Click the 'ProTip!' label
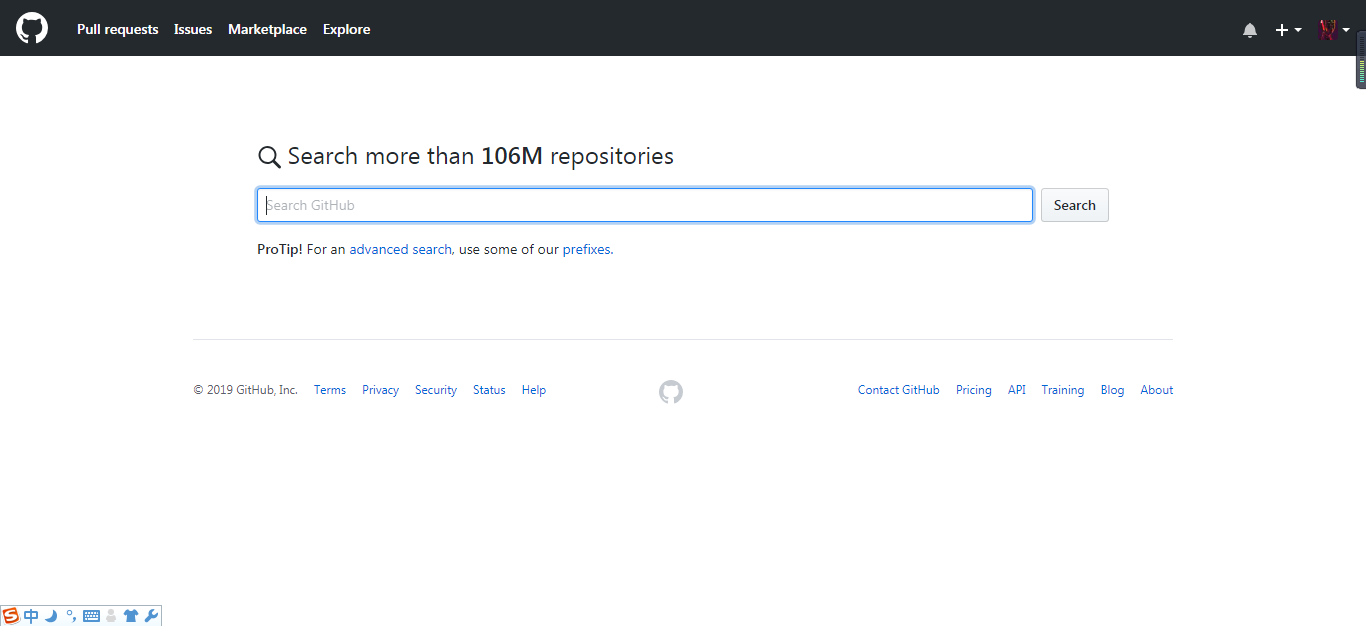This screenshot has width=1366, height=626. coord(280,250)
